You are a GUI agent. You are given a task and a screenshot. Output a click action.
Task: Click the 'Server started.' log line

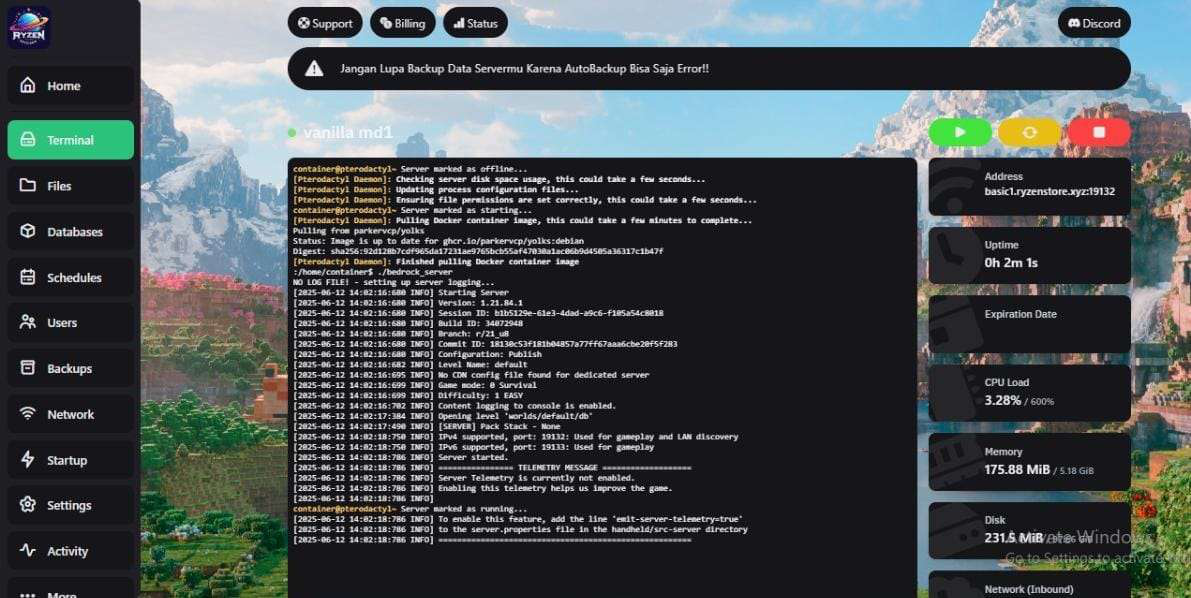400,457
